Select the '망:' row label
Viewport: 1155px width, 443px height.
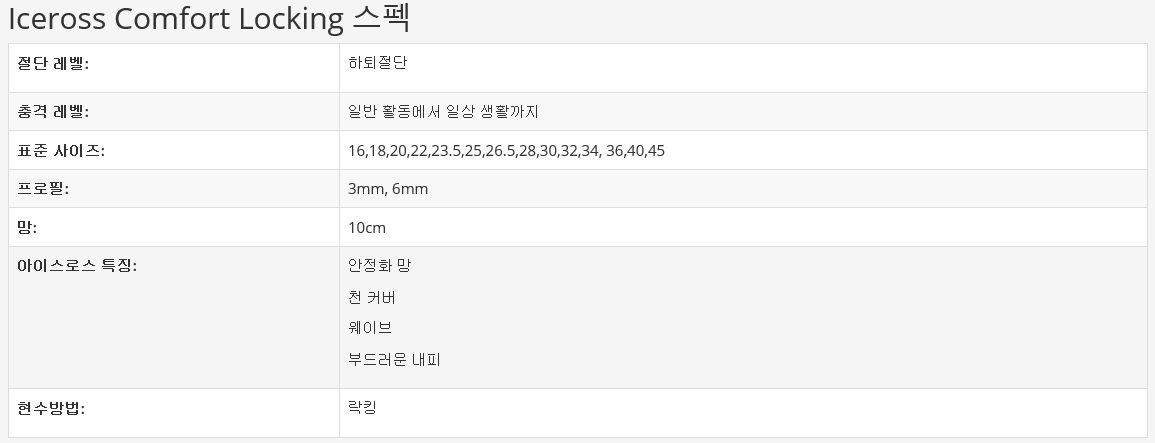click(27, 228)
